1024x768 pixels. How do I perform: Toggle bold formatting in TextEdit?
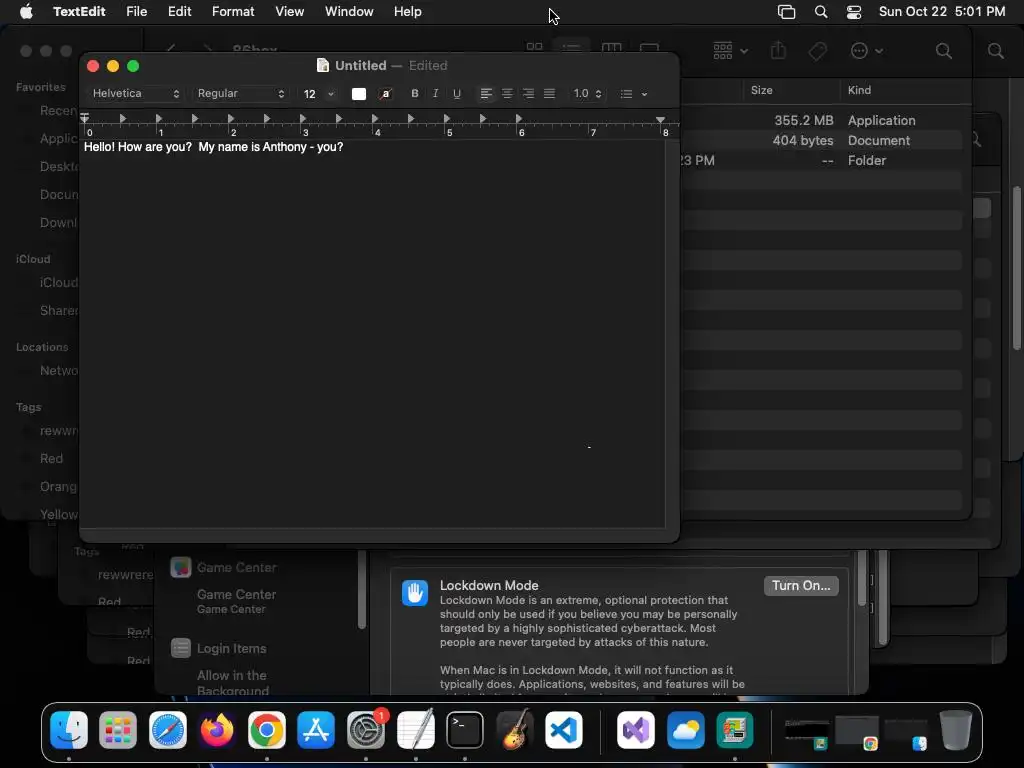point(415,93)
